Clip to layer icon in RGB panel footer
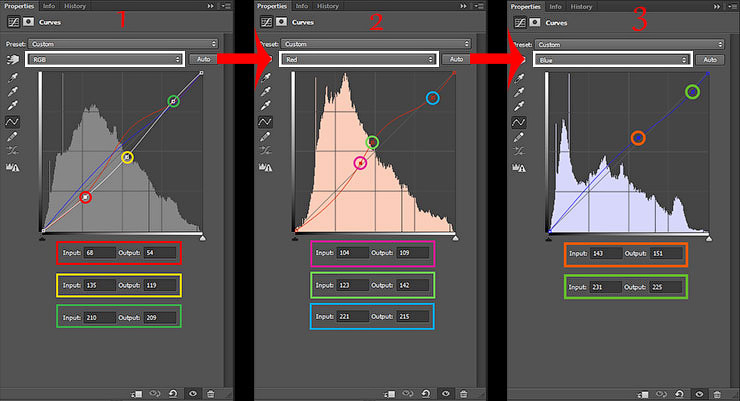Image resolution: width=740 pixels, height=401 pixels. 137,394
